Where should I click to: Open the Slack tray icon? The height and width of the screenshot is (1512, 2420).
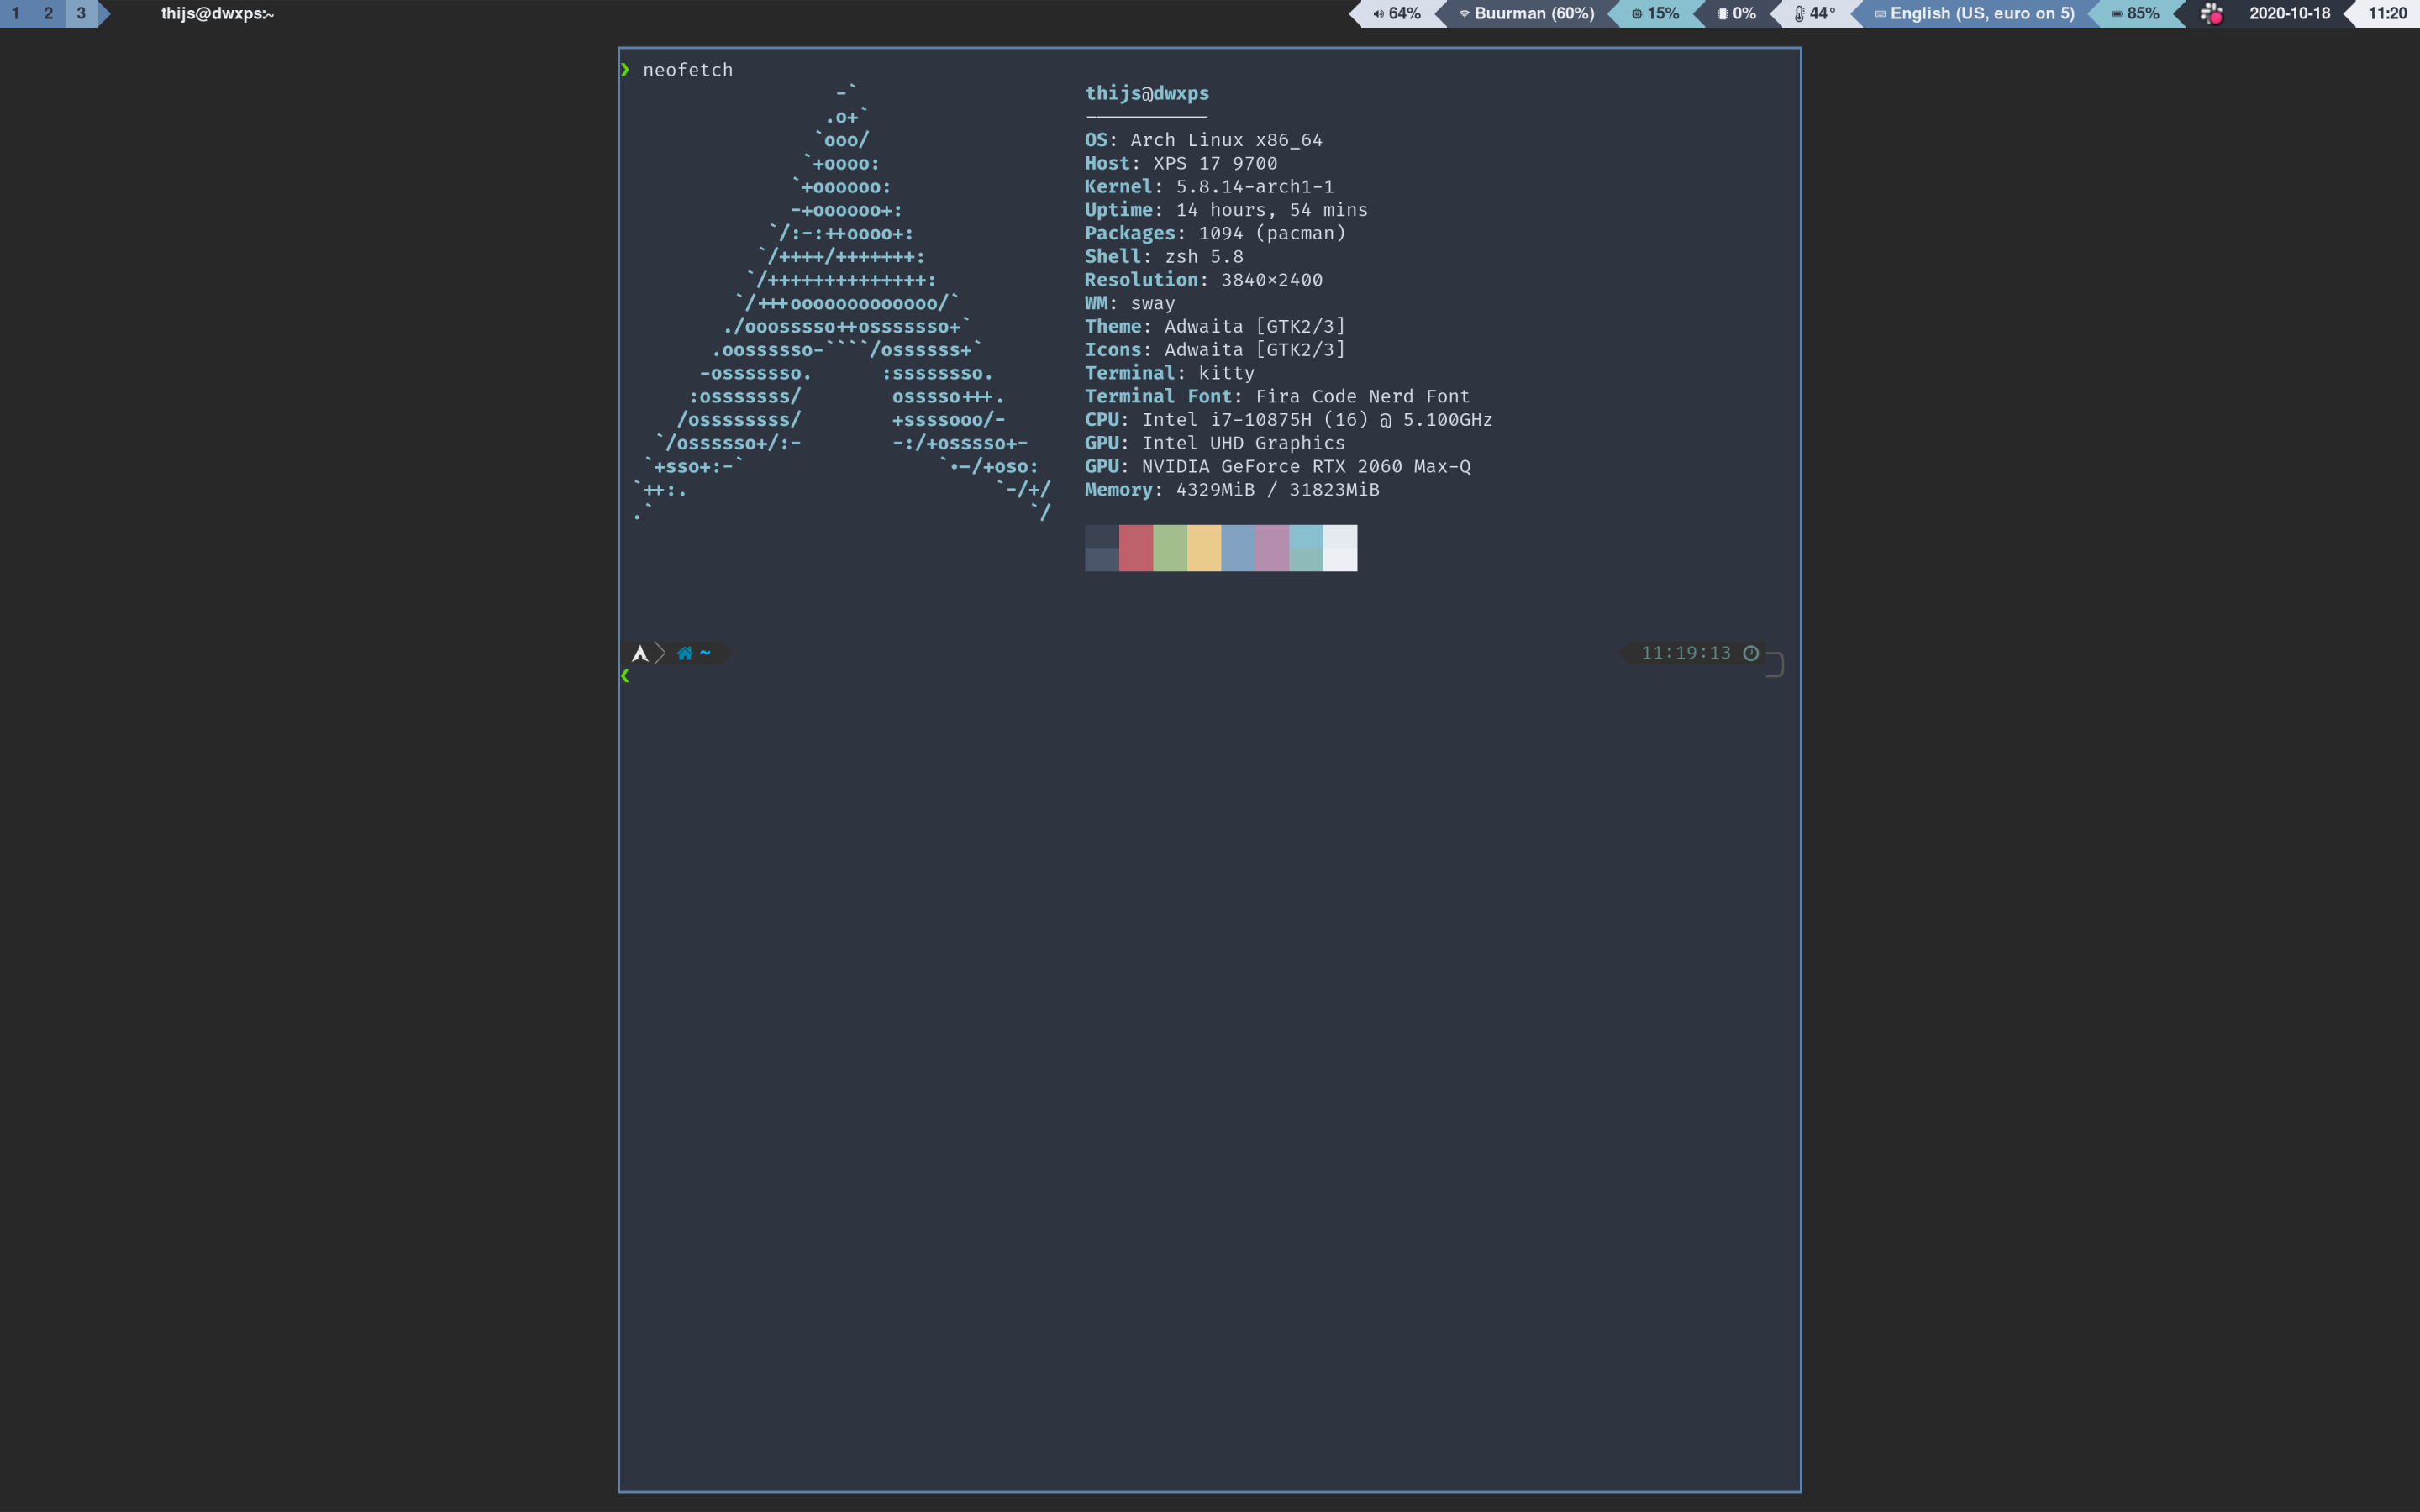click(2211, 13)
